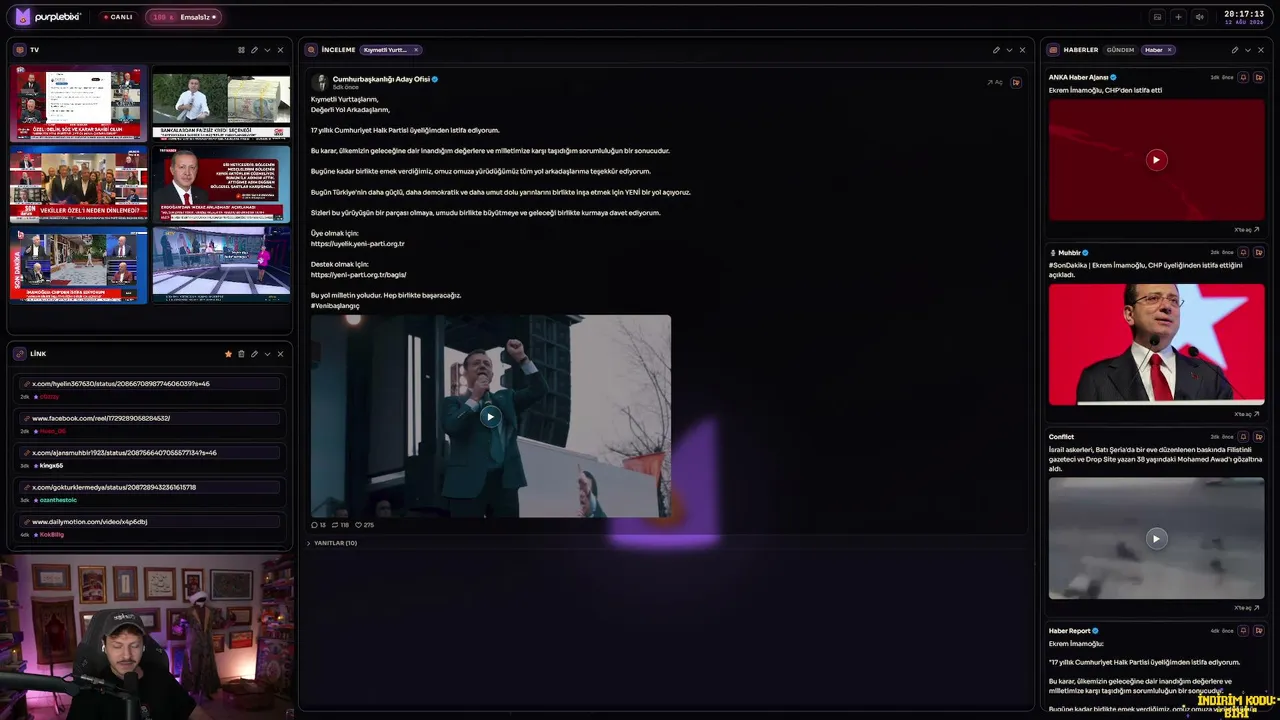Image resolution: width=1280 pixels, height=720 pixels.
Task: Delete links with the trash icon
Action: [x=241, y=354]
